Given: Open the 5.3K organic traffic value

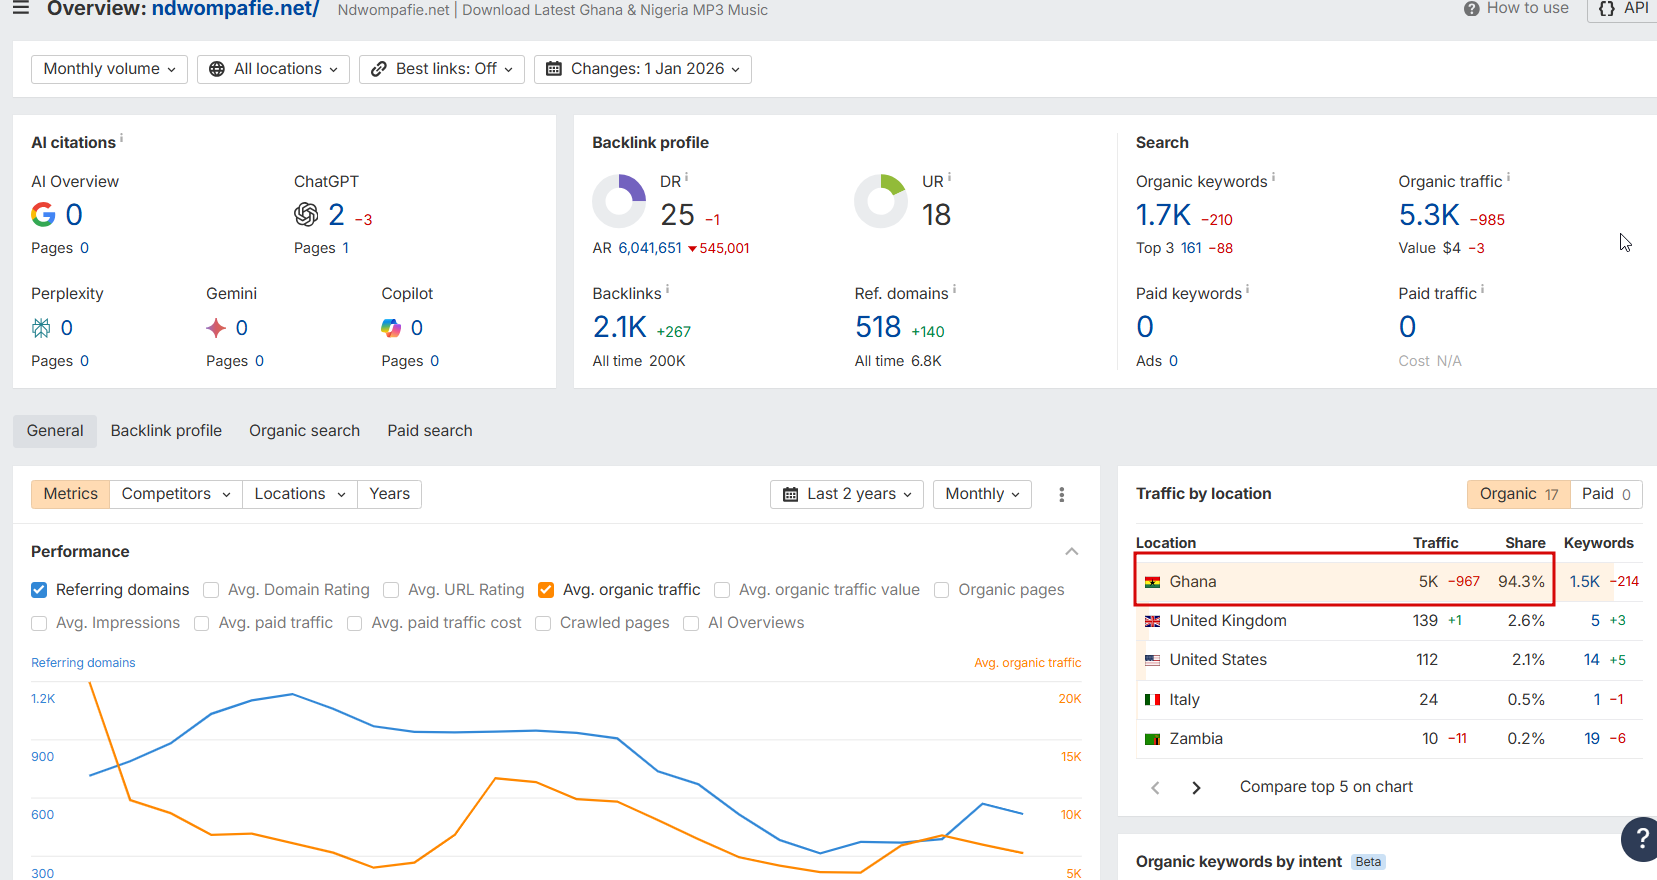Looking at the screenshot, I should [1429, 215].
